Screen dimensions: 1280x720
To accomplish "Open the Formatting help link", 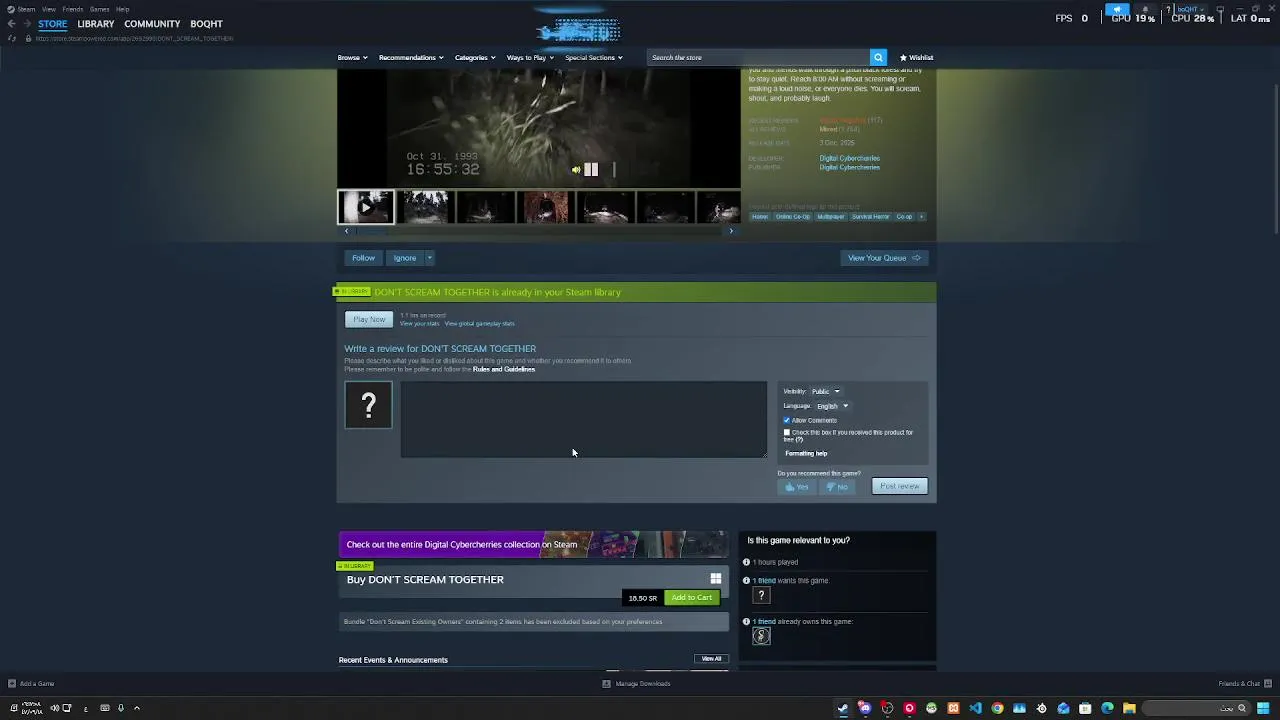I will tap(806, 453).
